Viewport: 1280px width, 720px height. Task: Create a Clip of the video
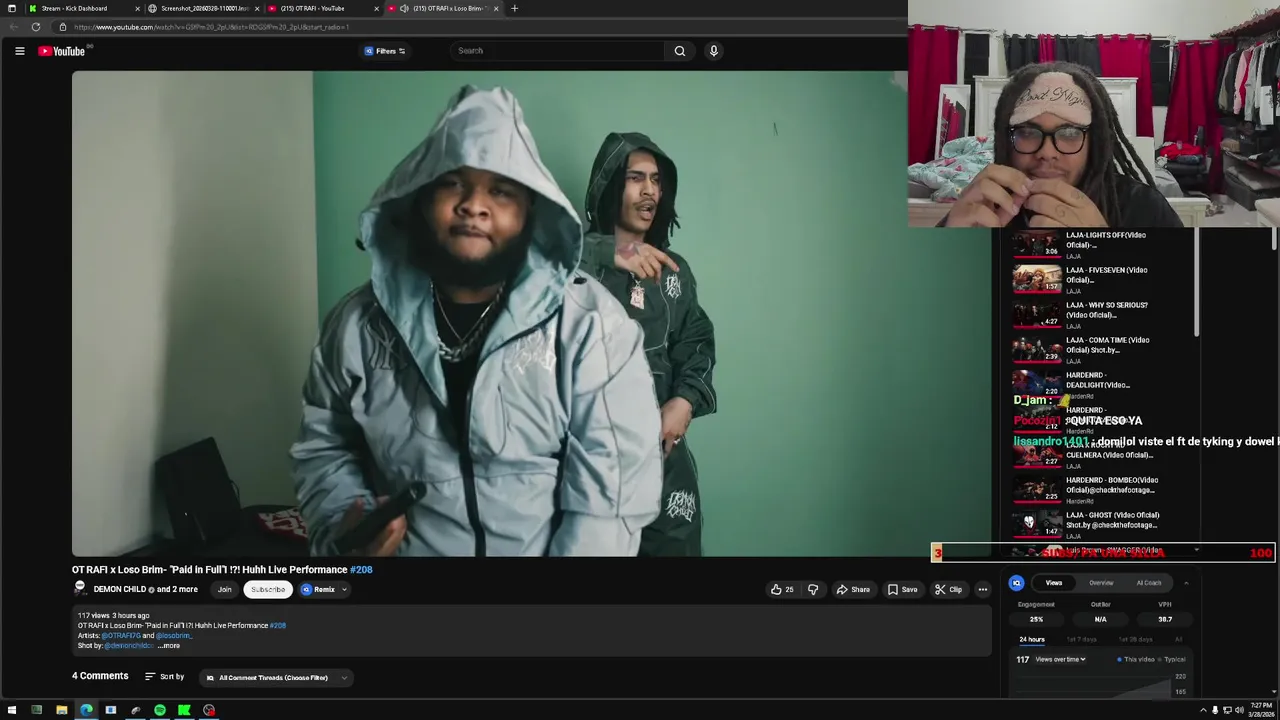point(948,590)
